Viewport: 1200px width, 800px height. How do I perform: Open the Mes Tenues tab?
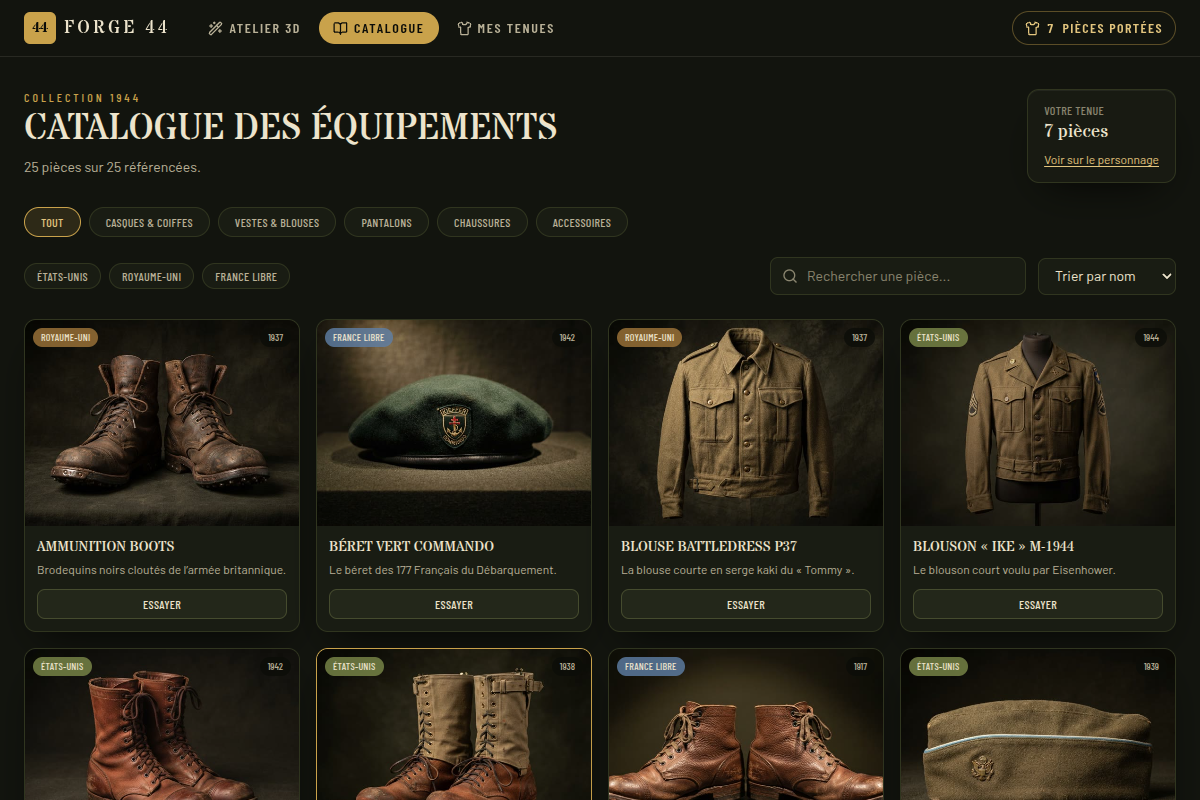[x=505, y=29]
